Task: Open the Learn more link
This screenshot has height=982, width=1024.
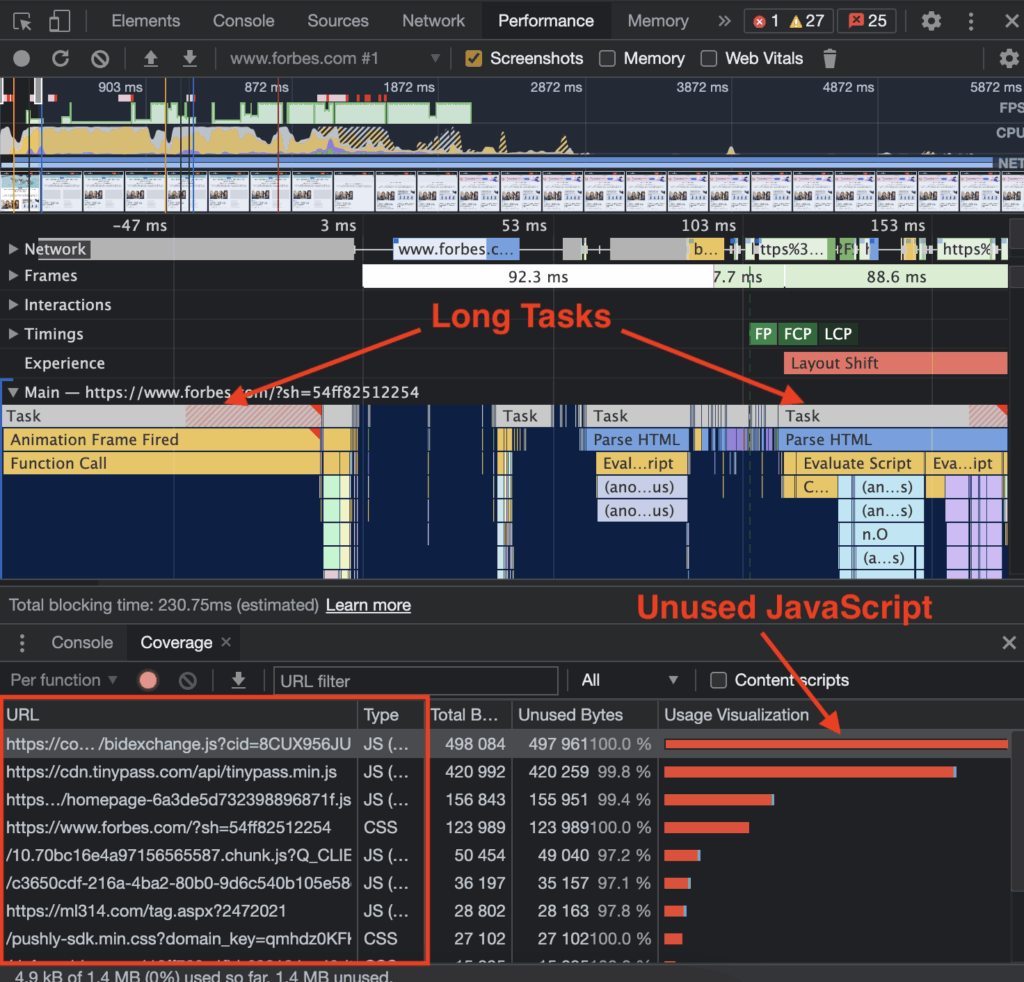Action: 368,605
